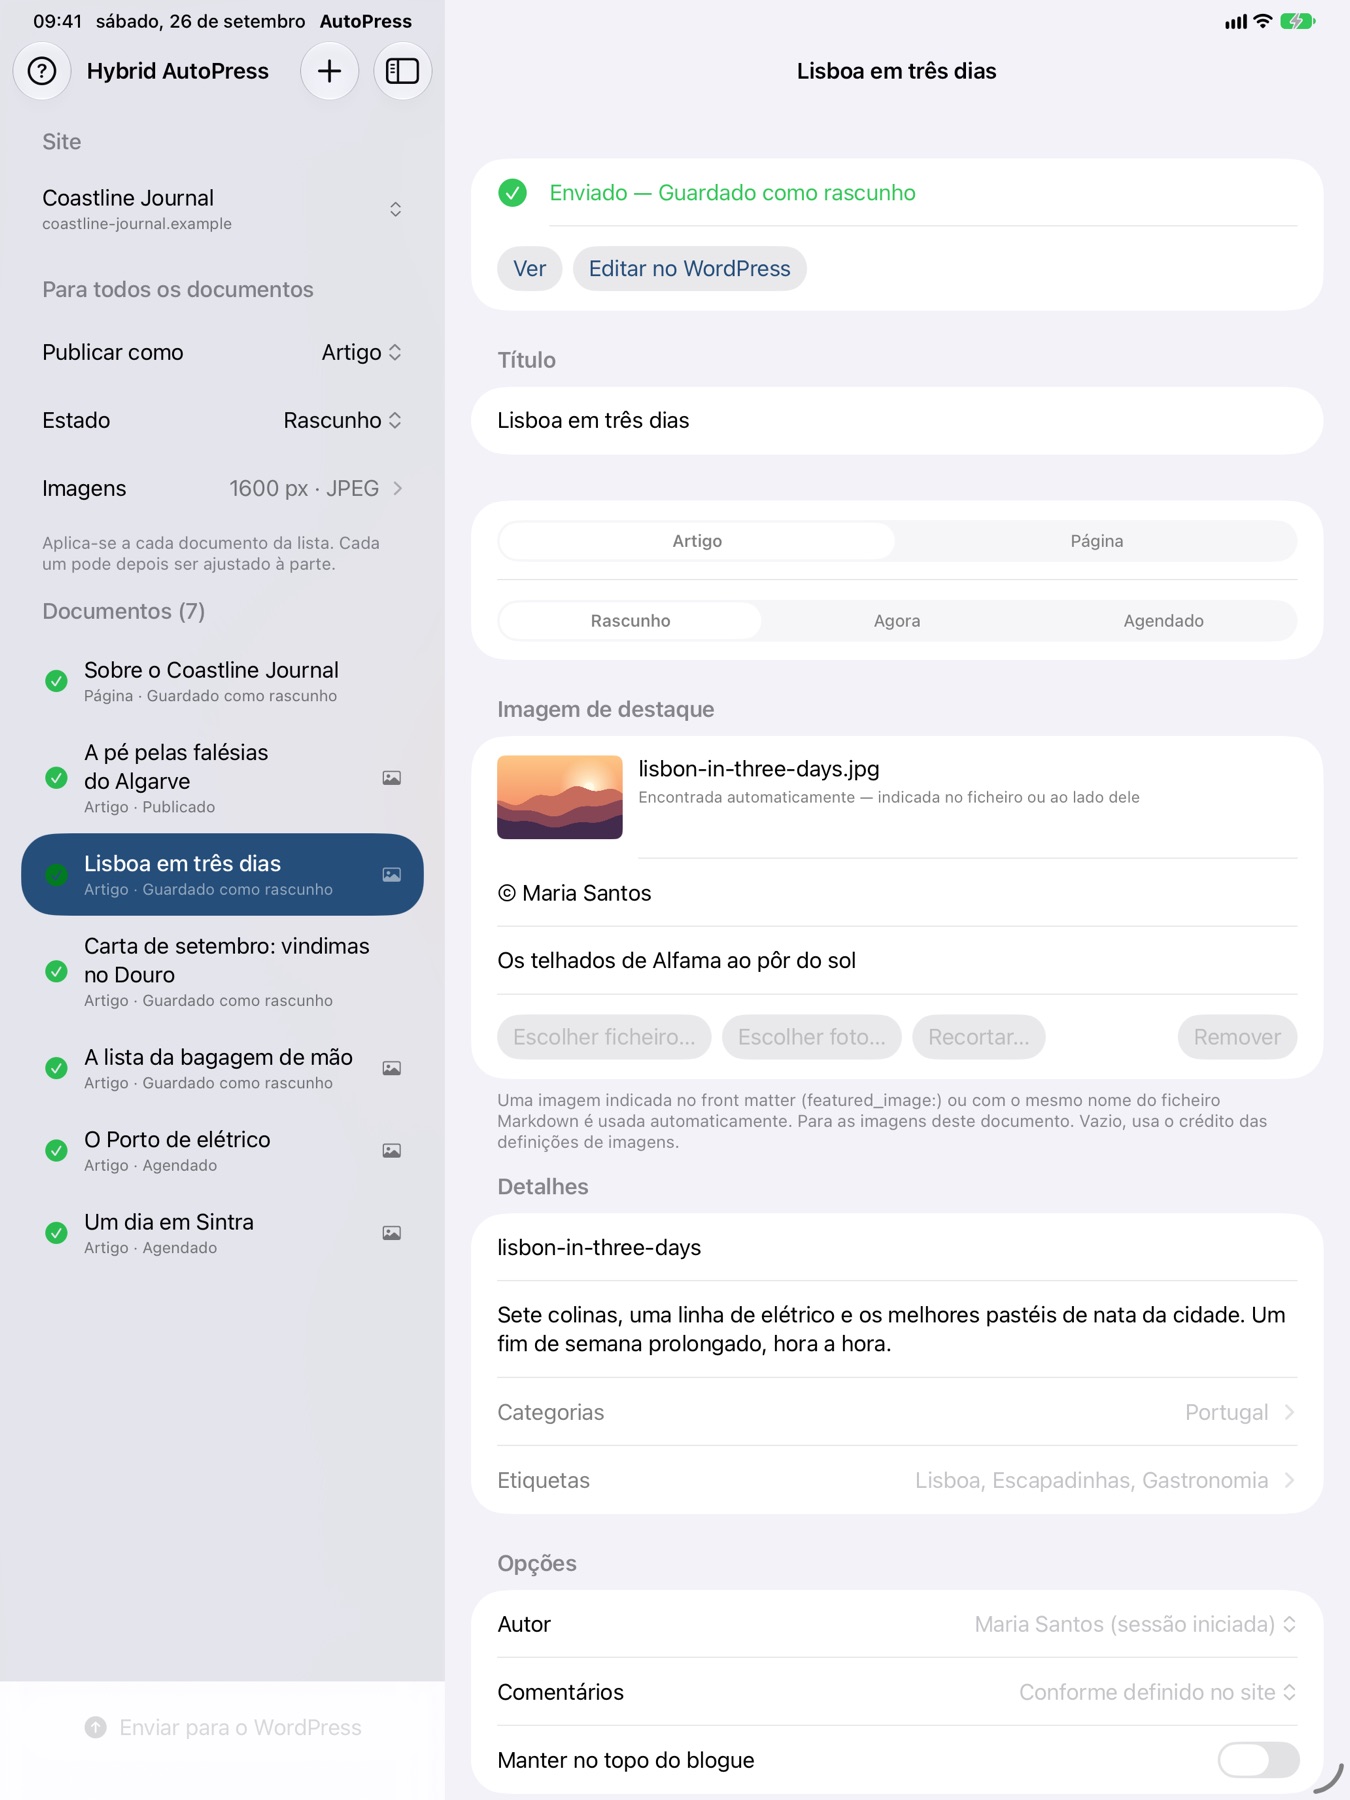Click the Ver button
1350x1800 pixels.
tap(529, 269)
